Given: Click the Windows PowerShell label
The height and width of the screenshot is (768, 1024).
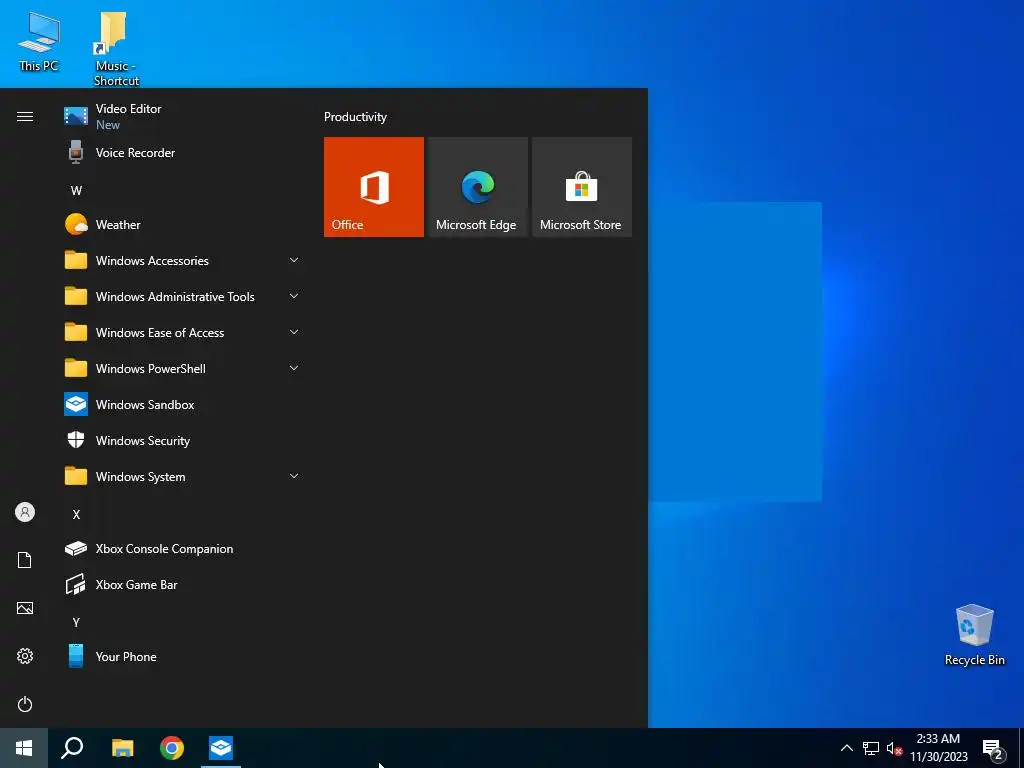Looking at the screenshot, I should (x=151, y=368).
